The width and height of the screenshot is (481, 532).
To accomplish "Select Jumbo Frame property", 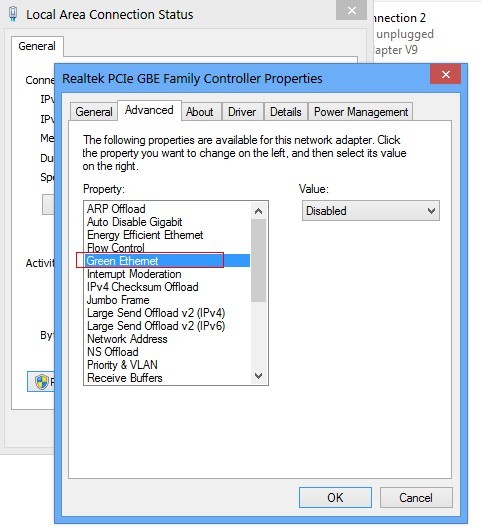I will click(x=167, y=300).
